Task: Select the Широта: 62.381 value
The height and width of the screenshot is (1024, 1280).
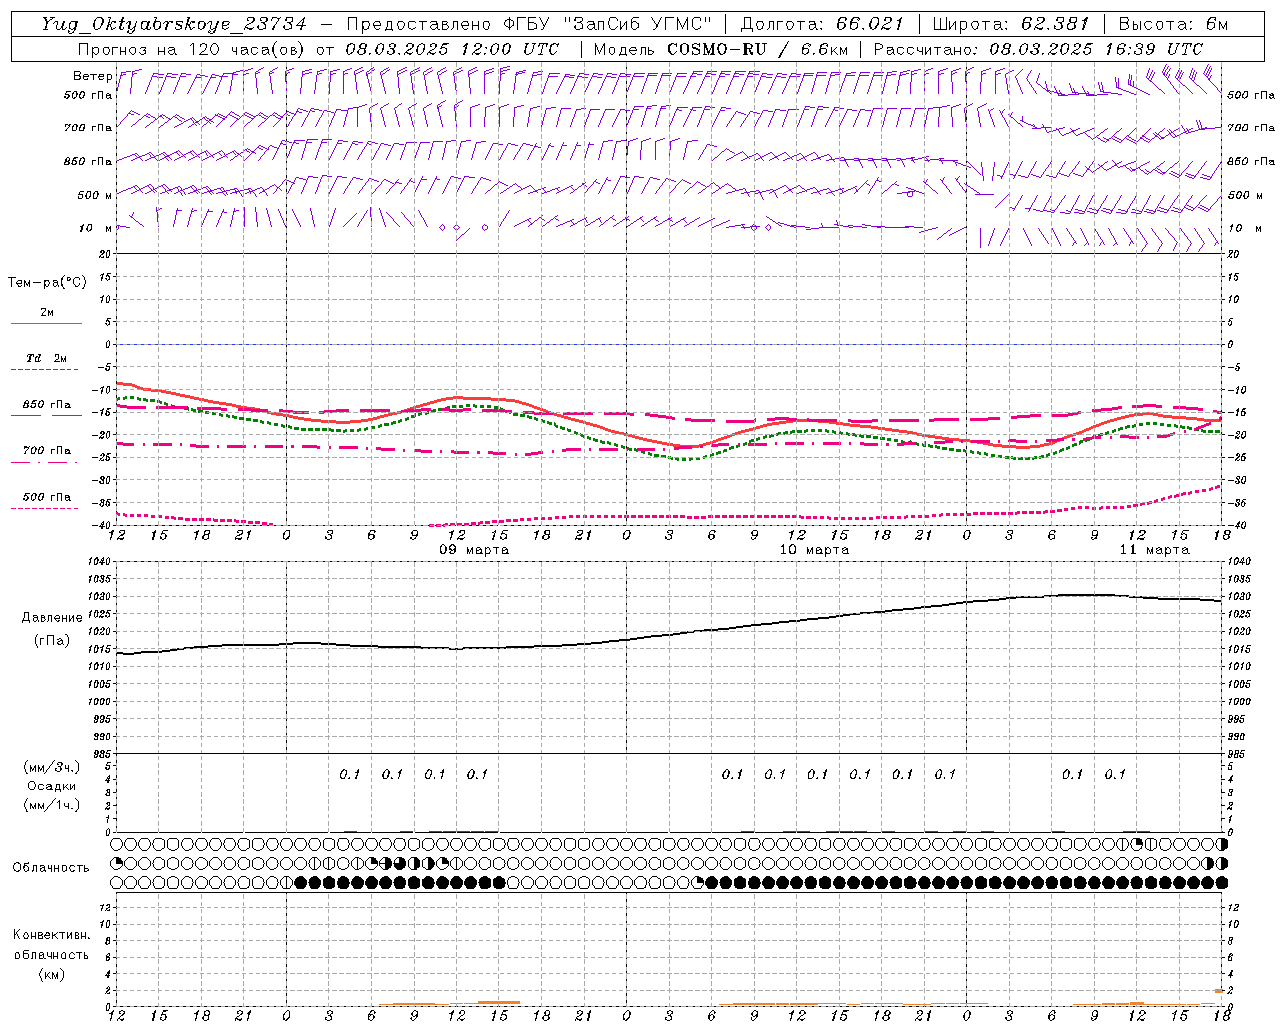Action: (1010, 24)
